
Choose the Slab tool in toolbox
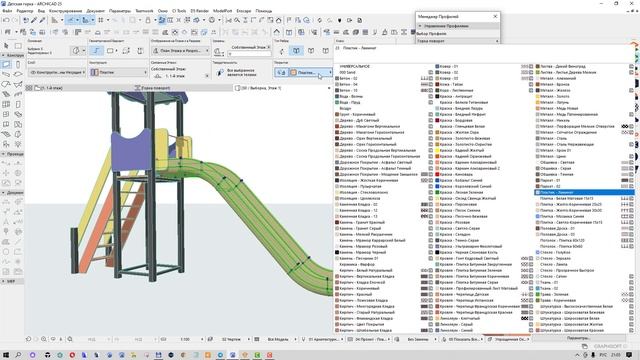pos(18,74)
